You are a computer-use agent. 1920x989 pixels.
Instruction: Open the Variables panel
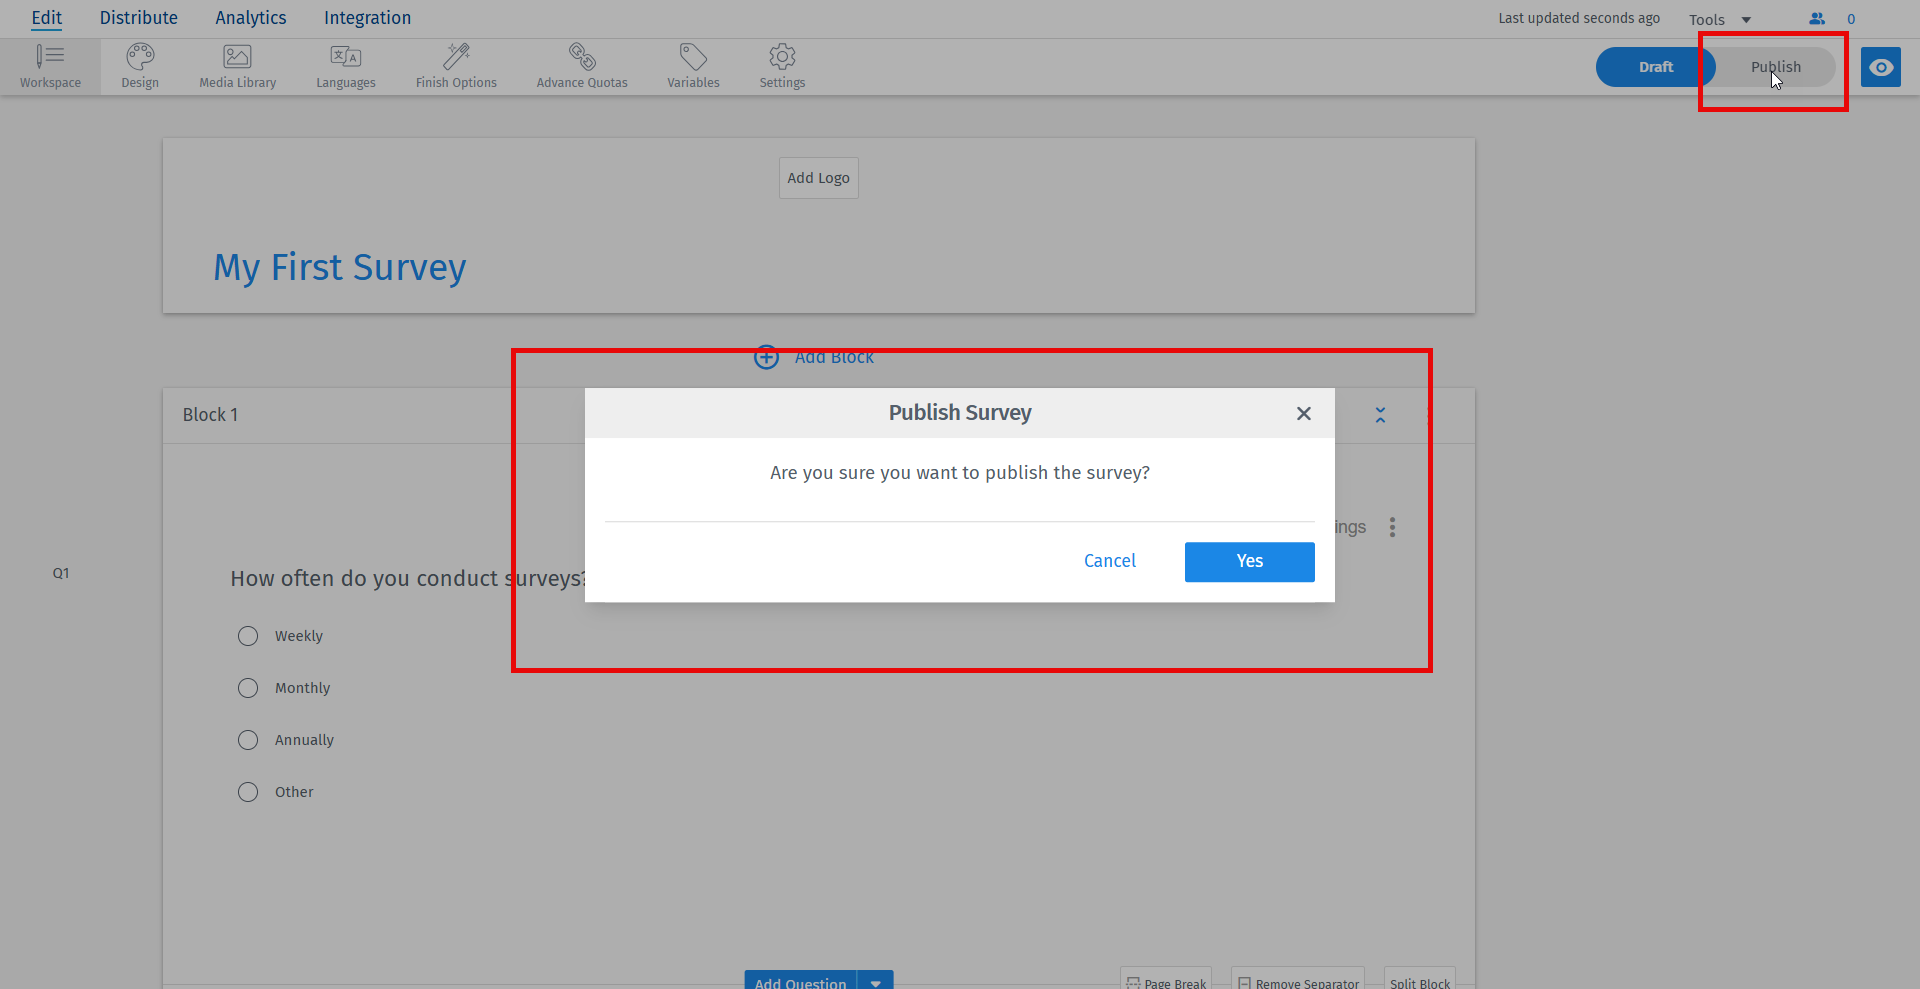coord(693,65)
